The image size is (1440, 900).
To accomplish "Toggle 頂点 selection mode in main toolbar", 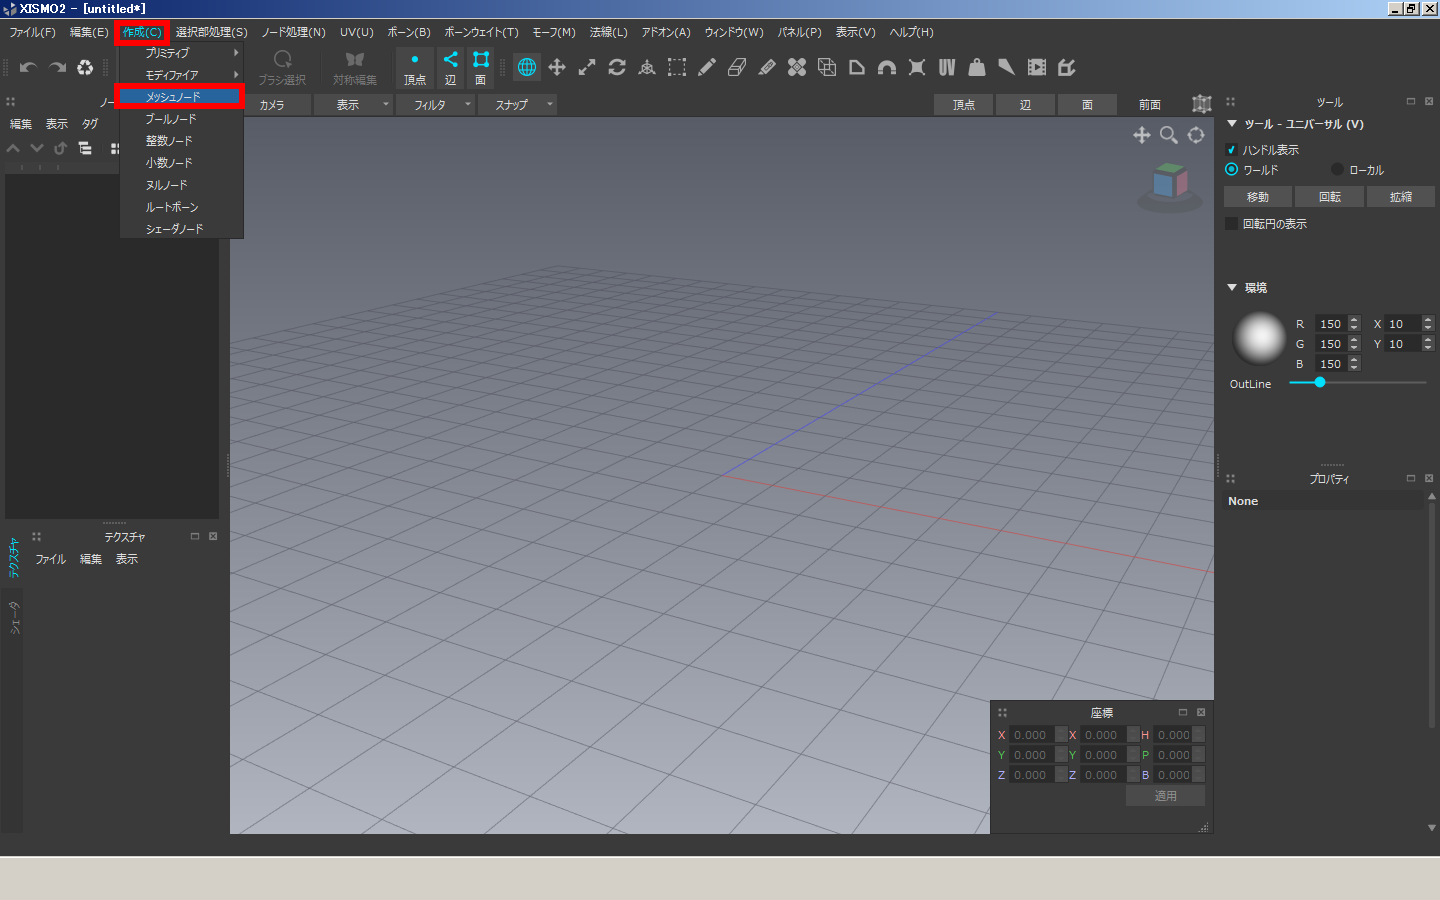I will (x=415, y=67).
